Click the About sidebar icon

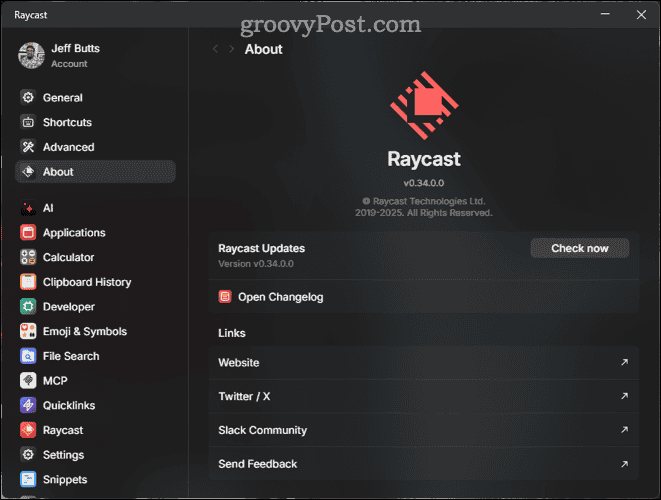pos(28,172)
